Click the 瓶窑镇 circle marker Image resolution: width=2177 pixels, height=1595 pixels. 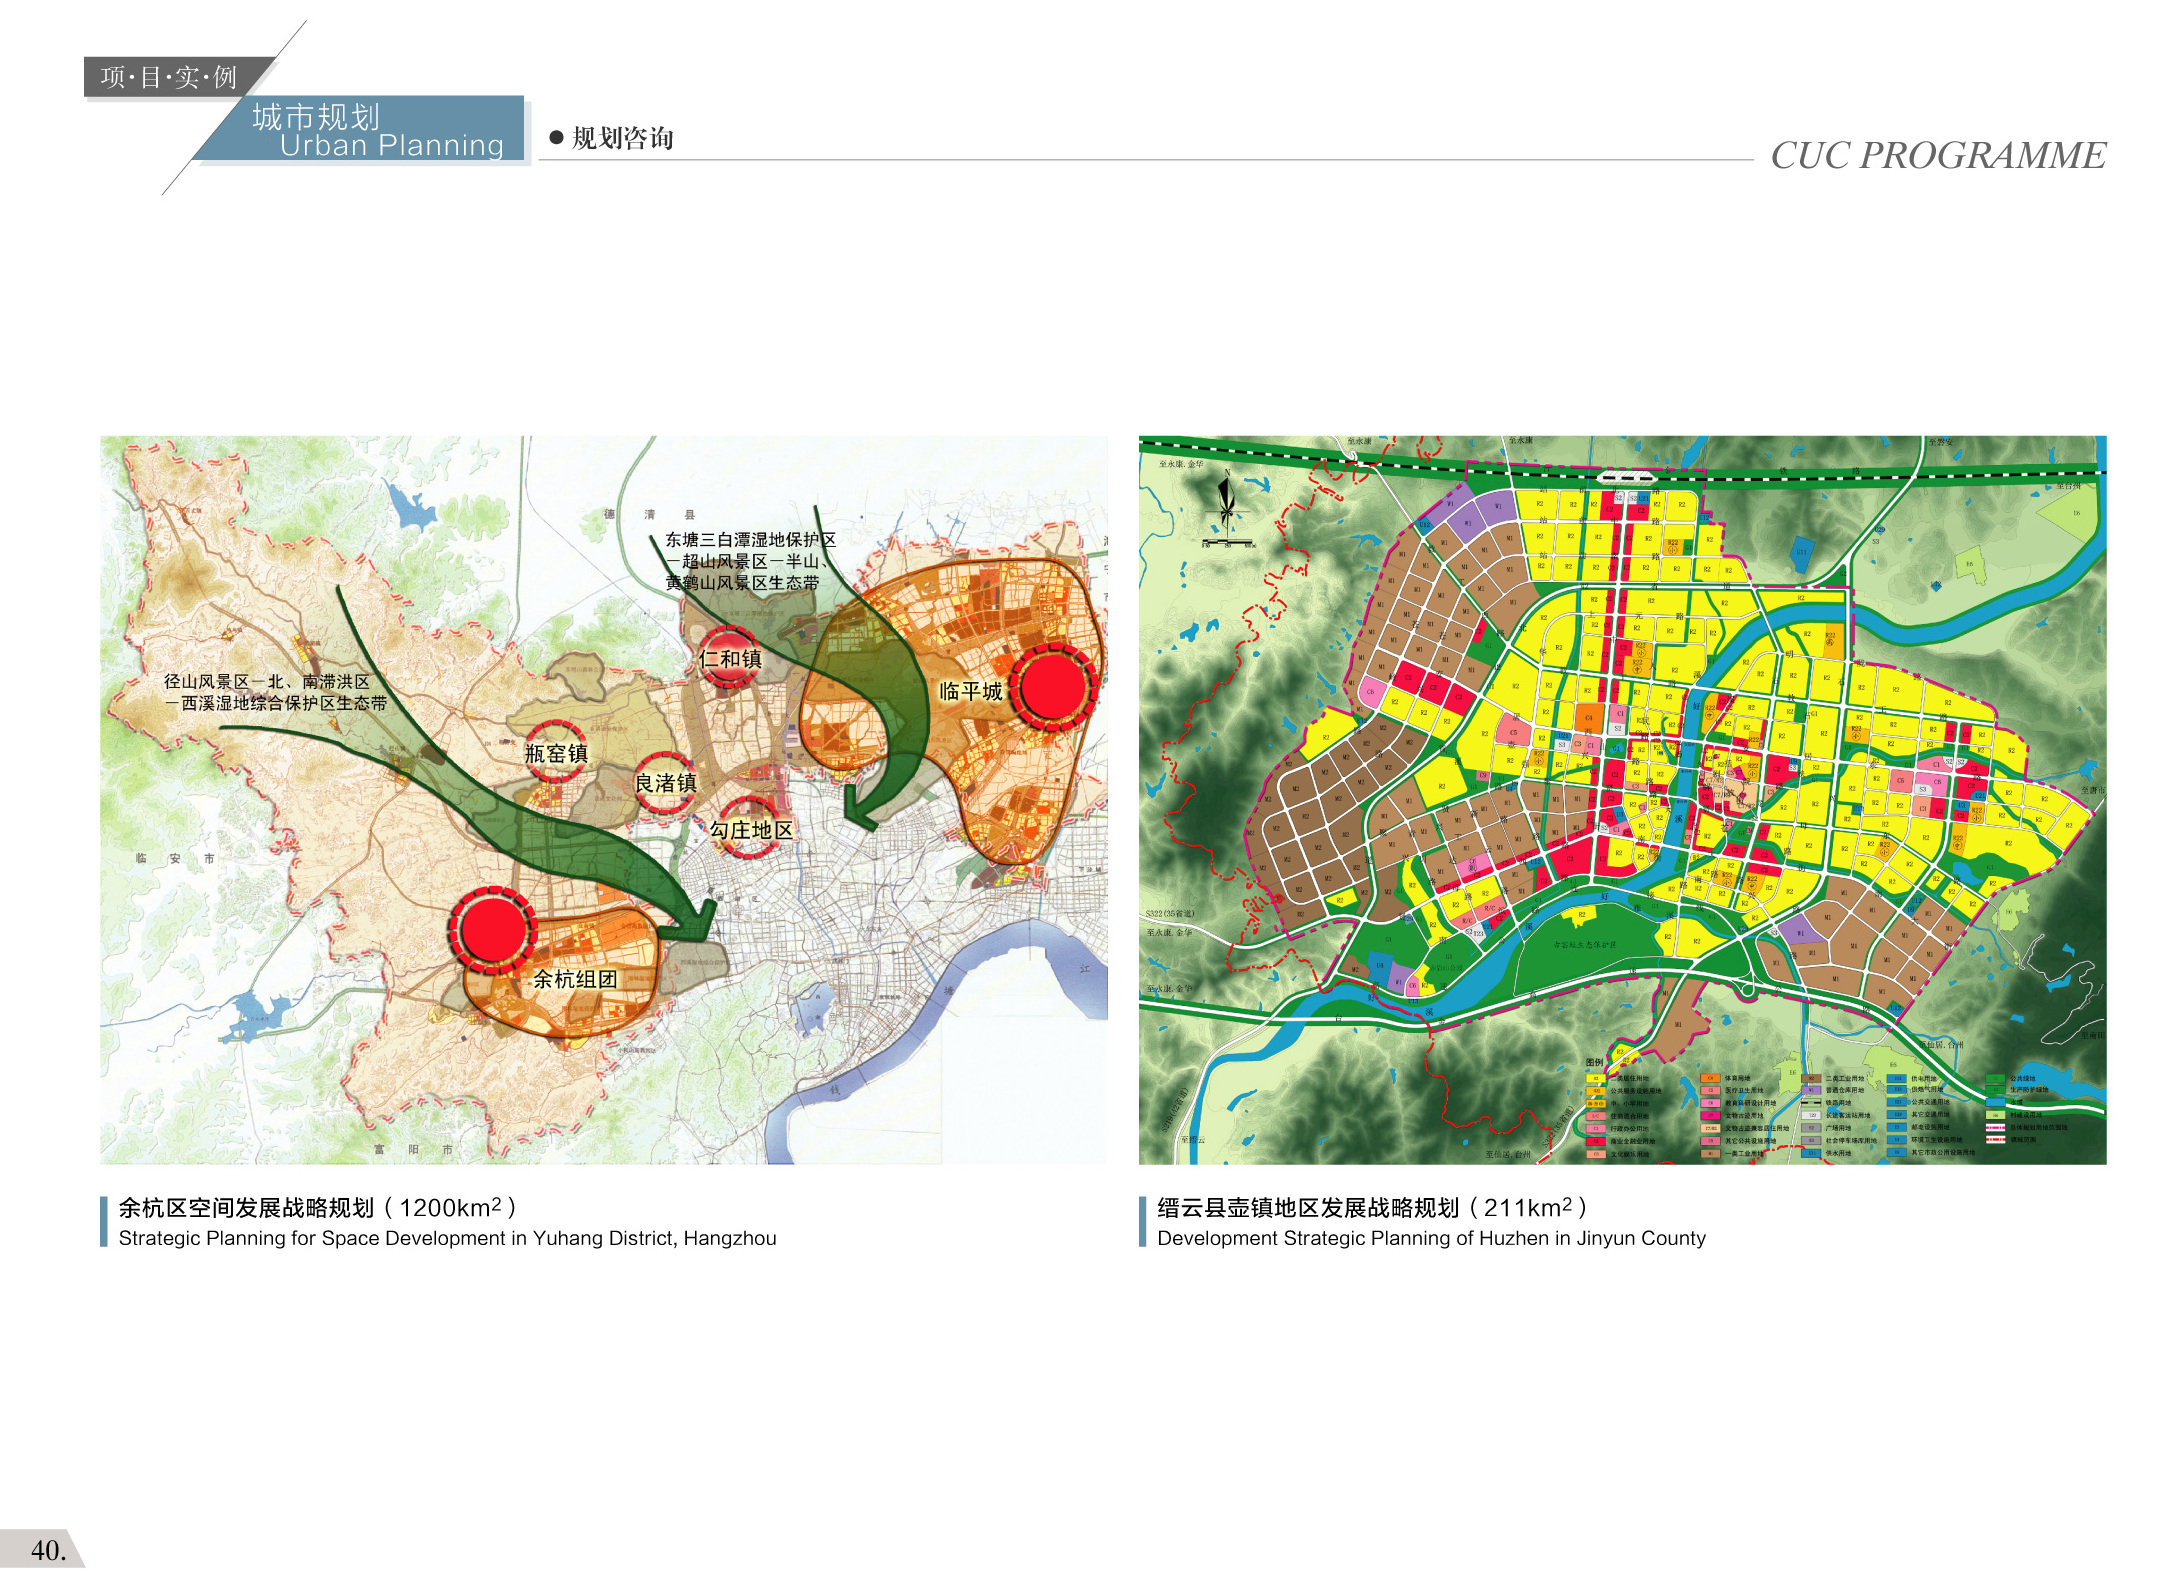coord(556,751)
